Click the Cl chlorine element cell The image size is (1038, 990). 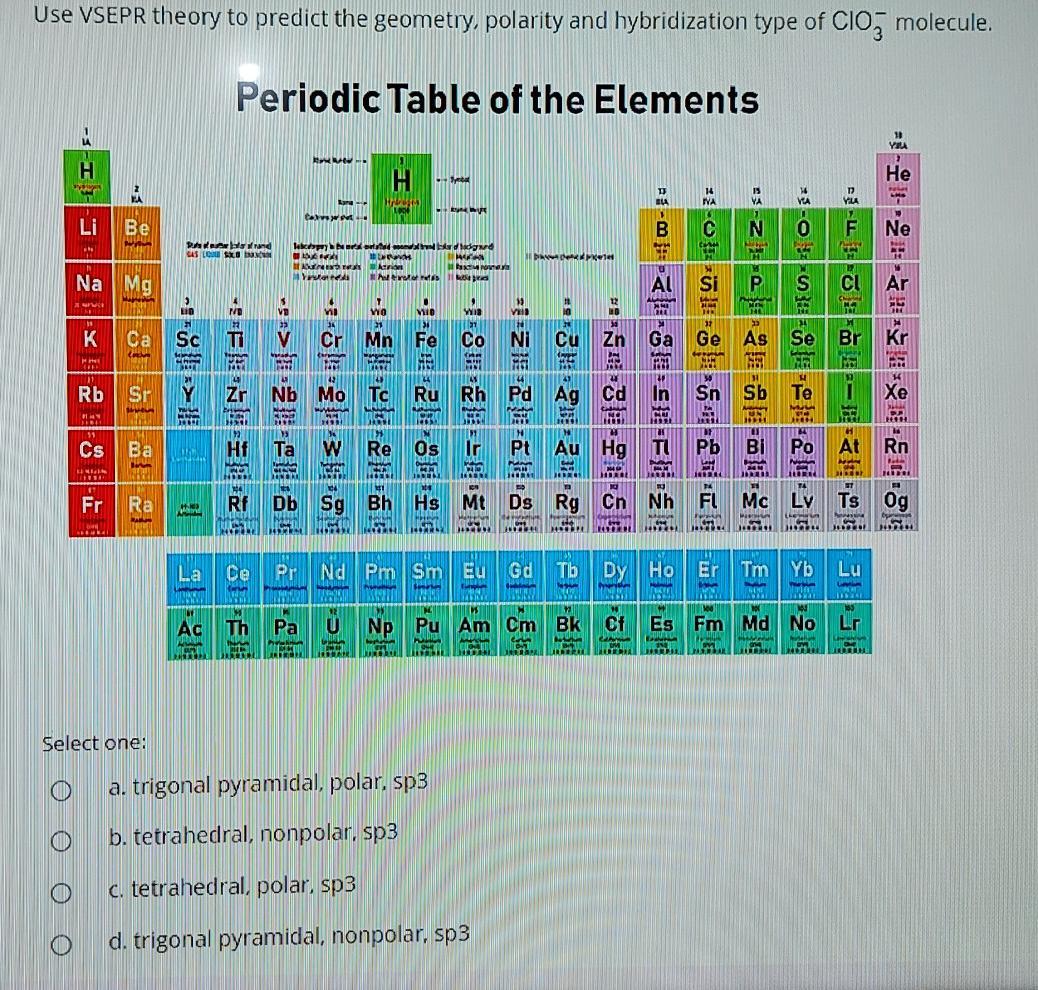(849, 289)
